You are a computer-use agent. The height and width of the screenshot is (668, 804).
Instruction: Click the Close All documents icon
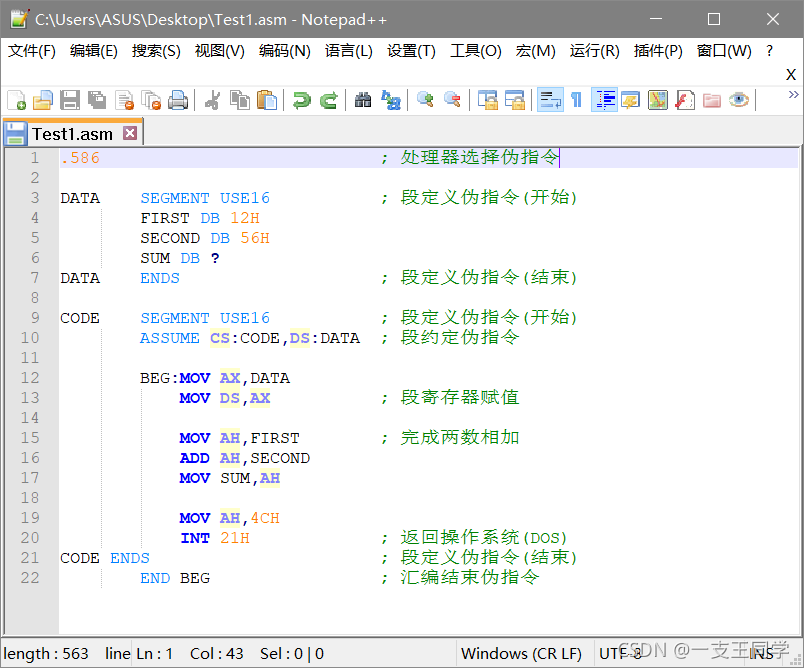[x=151, y=100]
